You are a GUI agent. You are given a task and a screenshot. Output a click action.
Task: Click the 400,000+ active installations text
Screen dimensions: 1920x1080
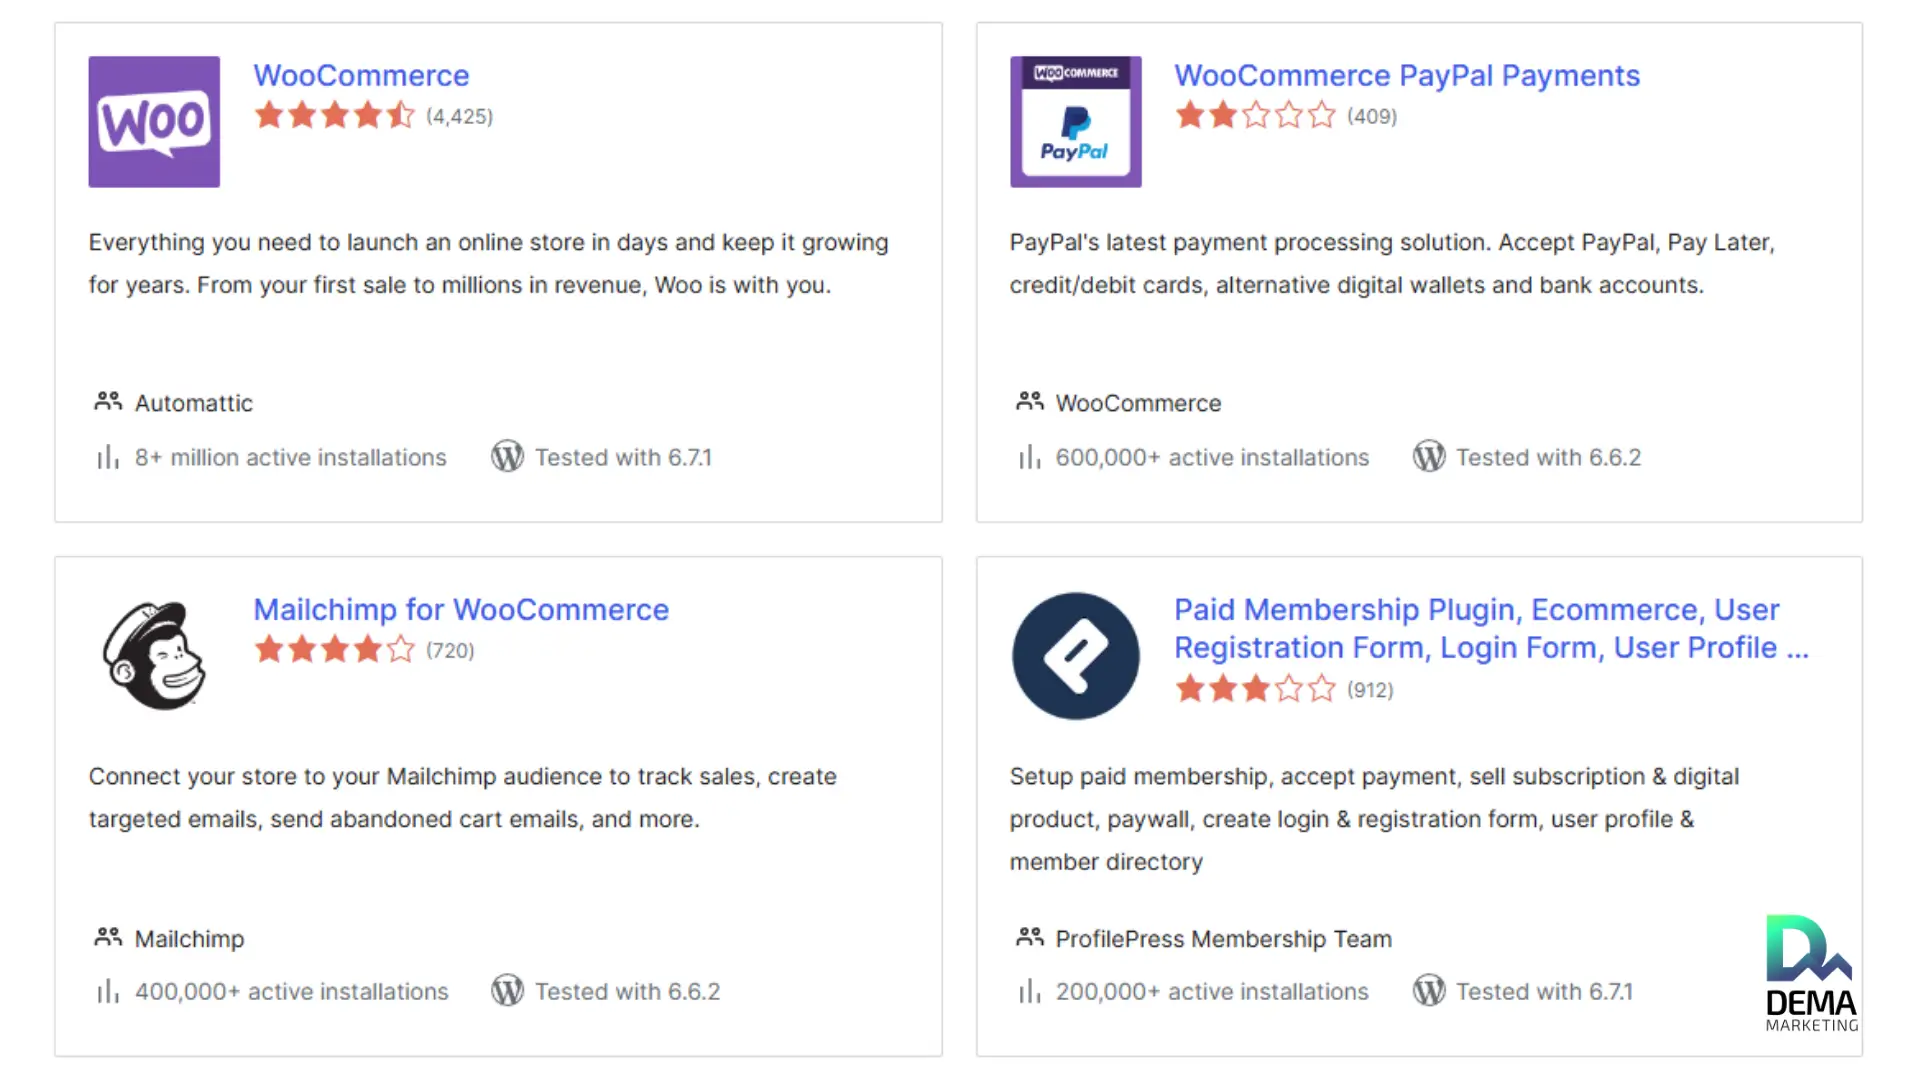[292, 991]
